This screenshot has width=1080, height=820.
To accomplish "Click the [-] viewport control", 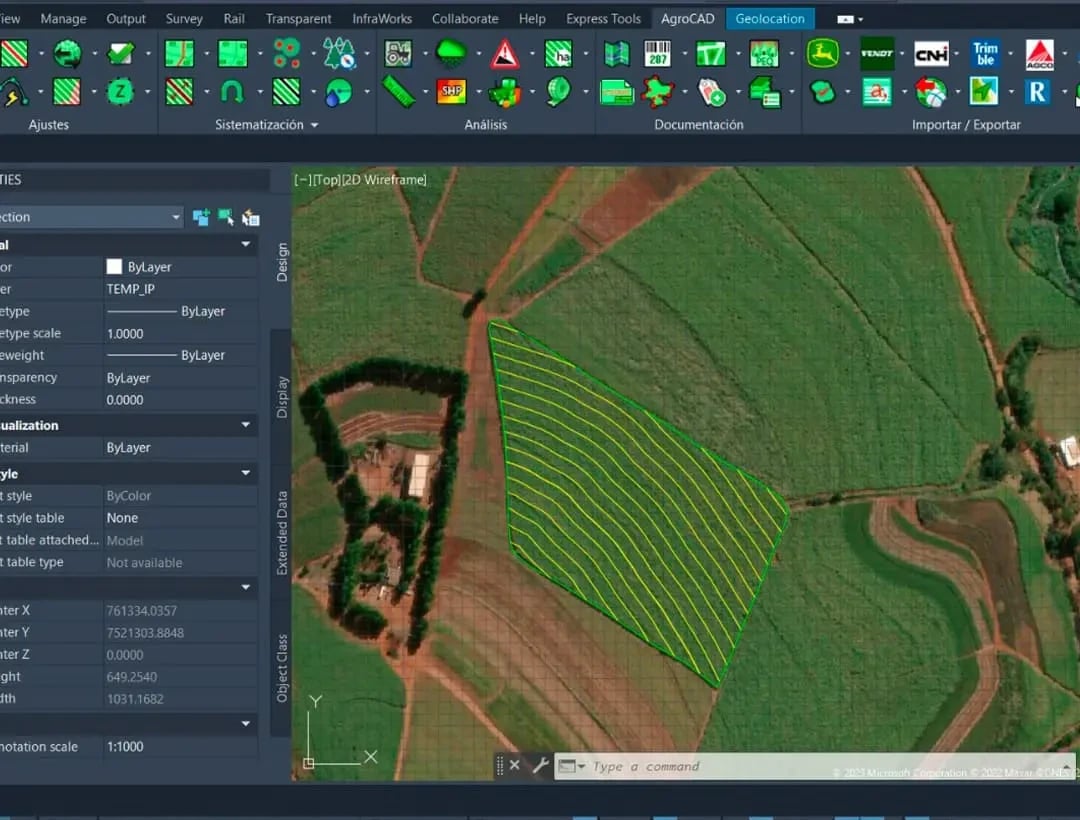I will [303, 180].
